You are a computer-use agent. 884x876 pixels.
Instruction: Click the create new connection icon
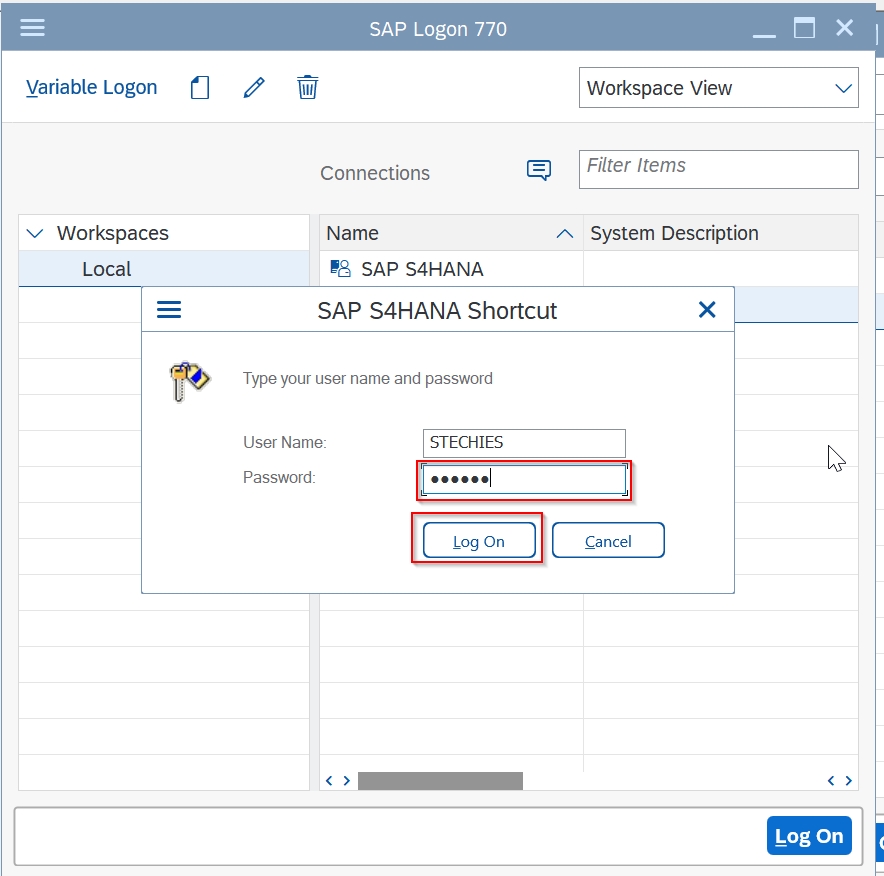pos(199,87)
